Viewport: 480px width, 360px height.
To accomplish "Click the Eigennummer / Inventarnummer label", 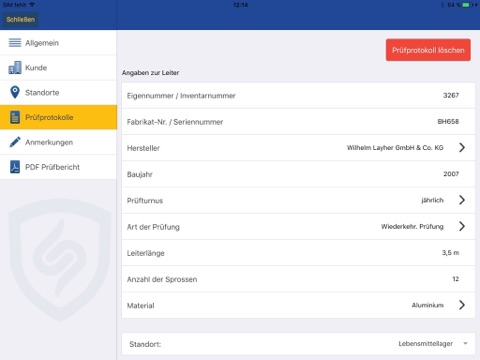I will [x=181, y=96].
